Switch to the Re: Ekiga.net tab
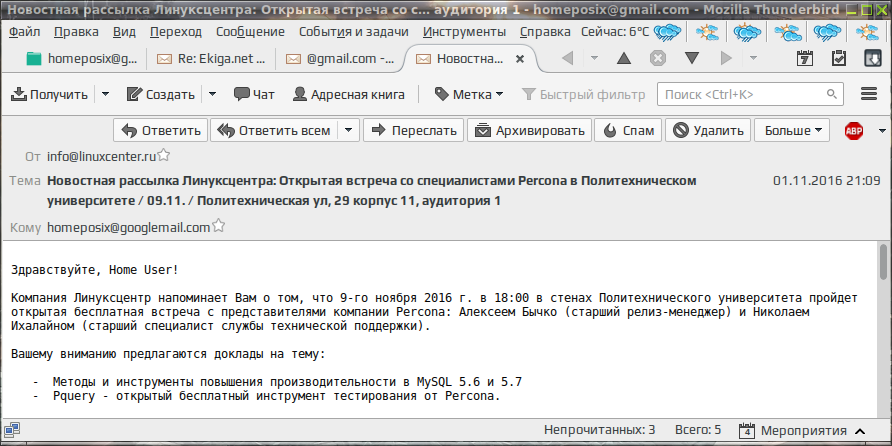The width and height of the screenshot is (892, 446). coord(212,58)
